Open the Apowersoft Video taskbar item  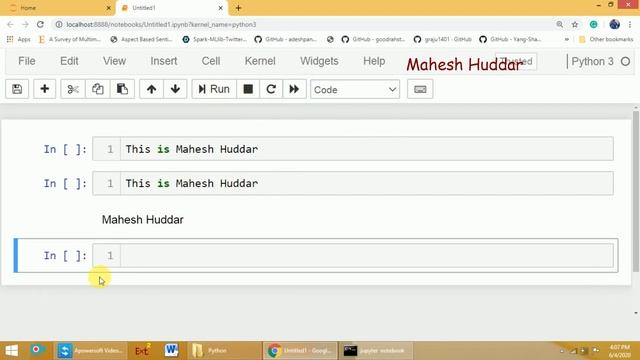click(90, 351)
